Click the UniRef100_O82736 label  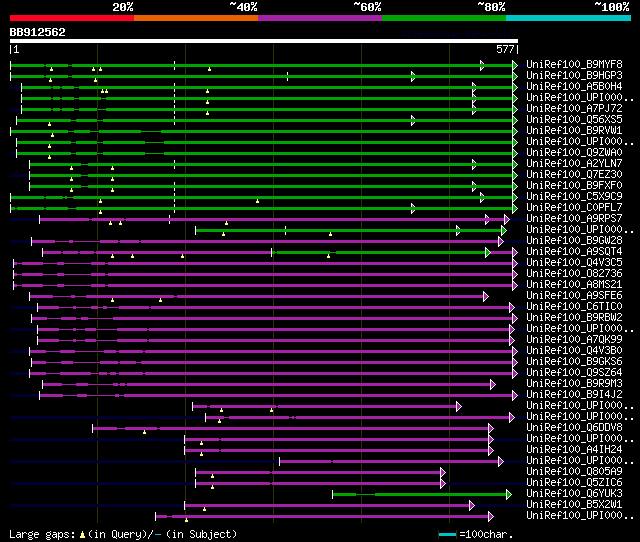coord(574,274)
